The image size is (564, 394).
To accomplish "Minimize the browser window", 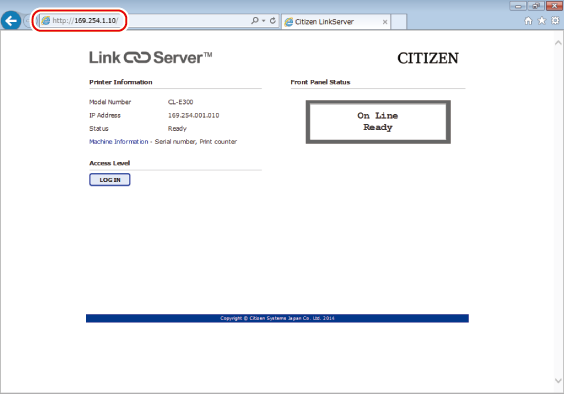I will (518, 6).
